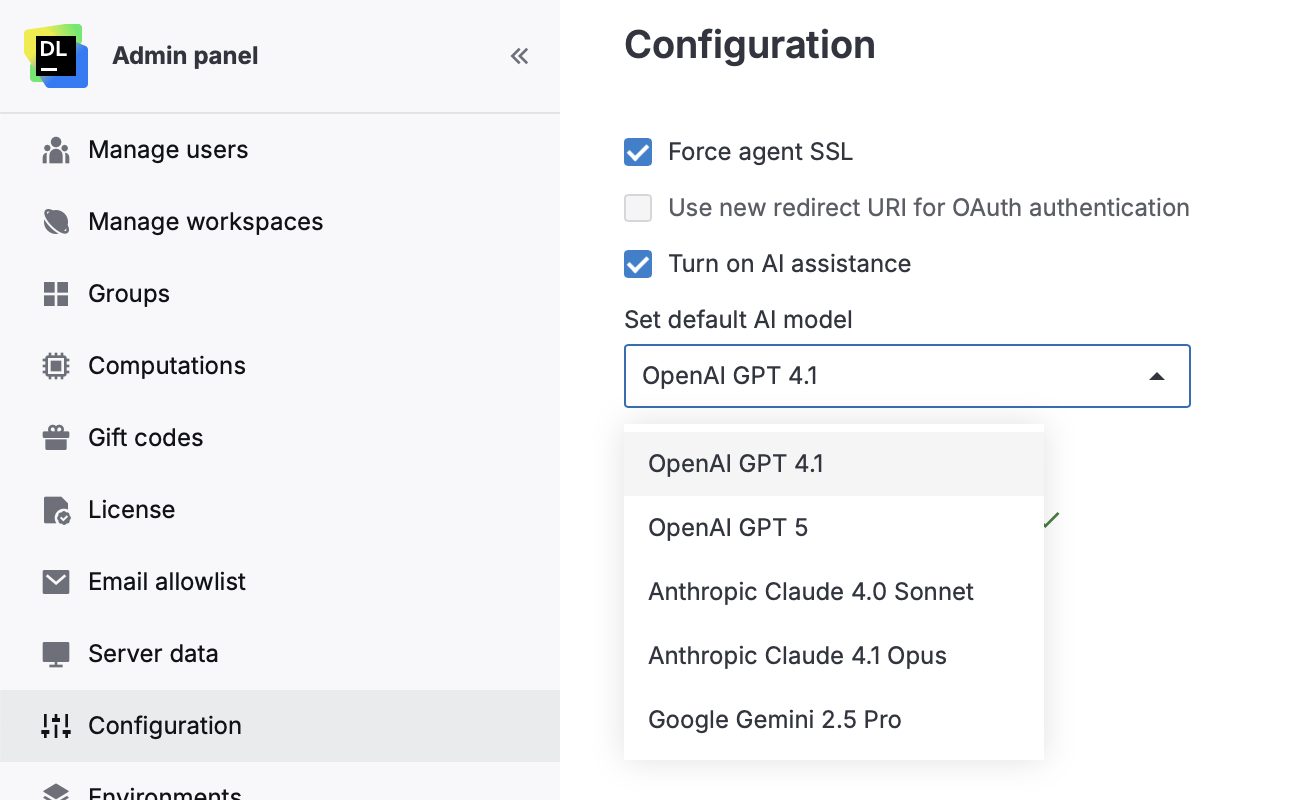This screenshot has height=800, width=1300.
Task: Click the Manage users icon
Action: (x=57, y=149)
